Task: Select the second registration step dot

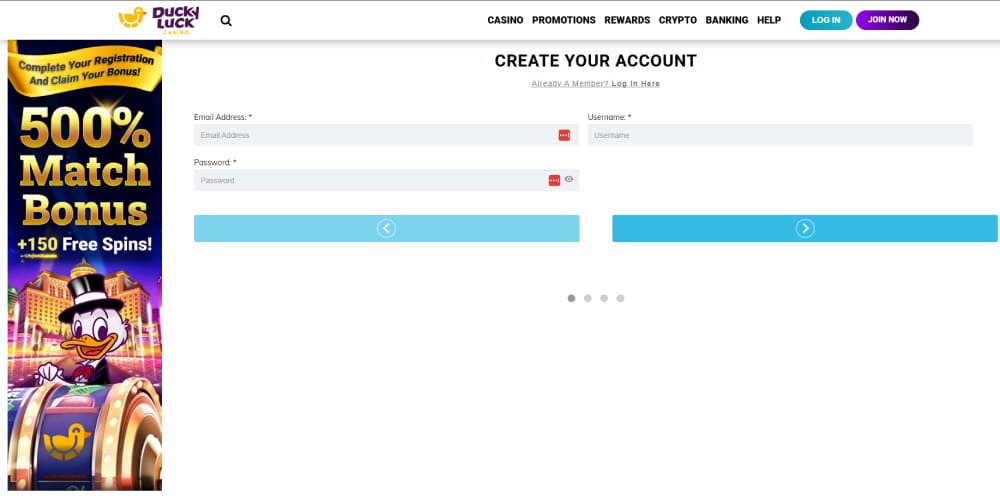Action: [588, 298]
